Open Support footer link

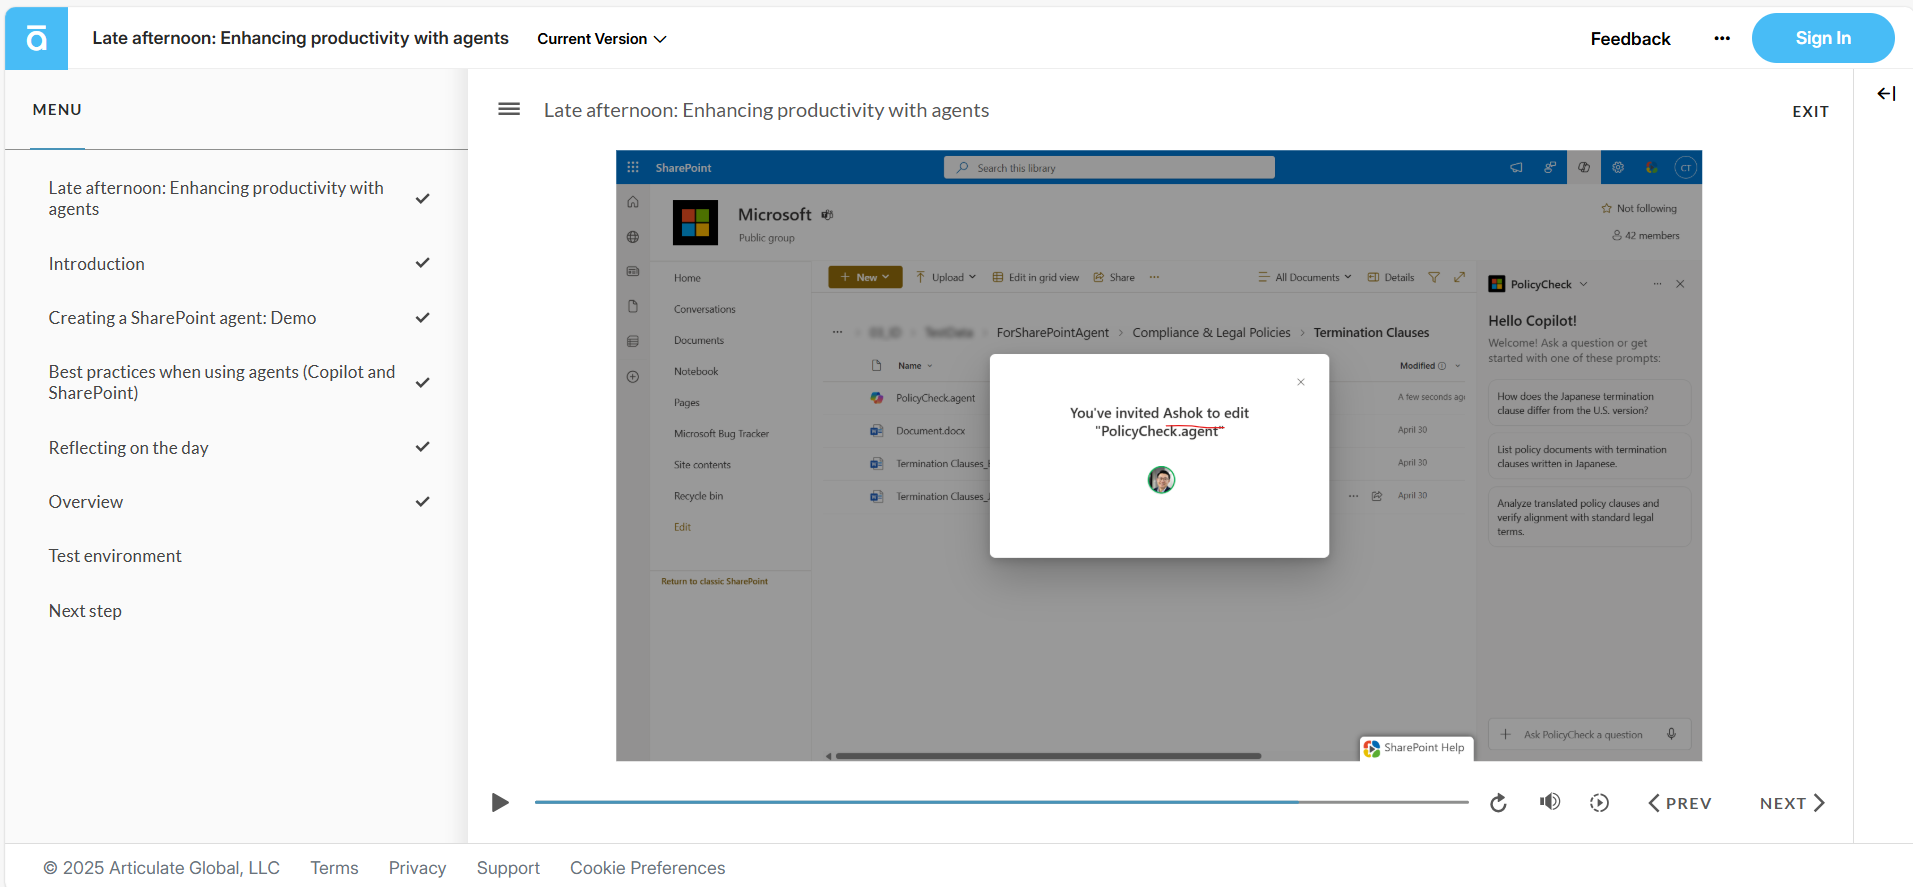[x=508, y=868]
